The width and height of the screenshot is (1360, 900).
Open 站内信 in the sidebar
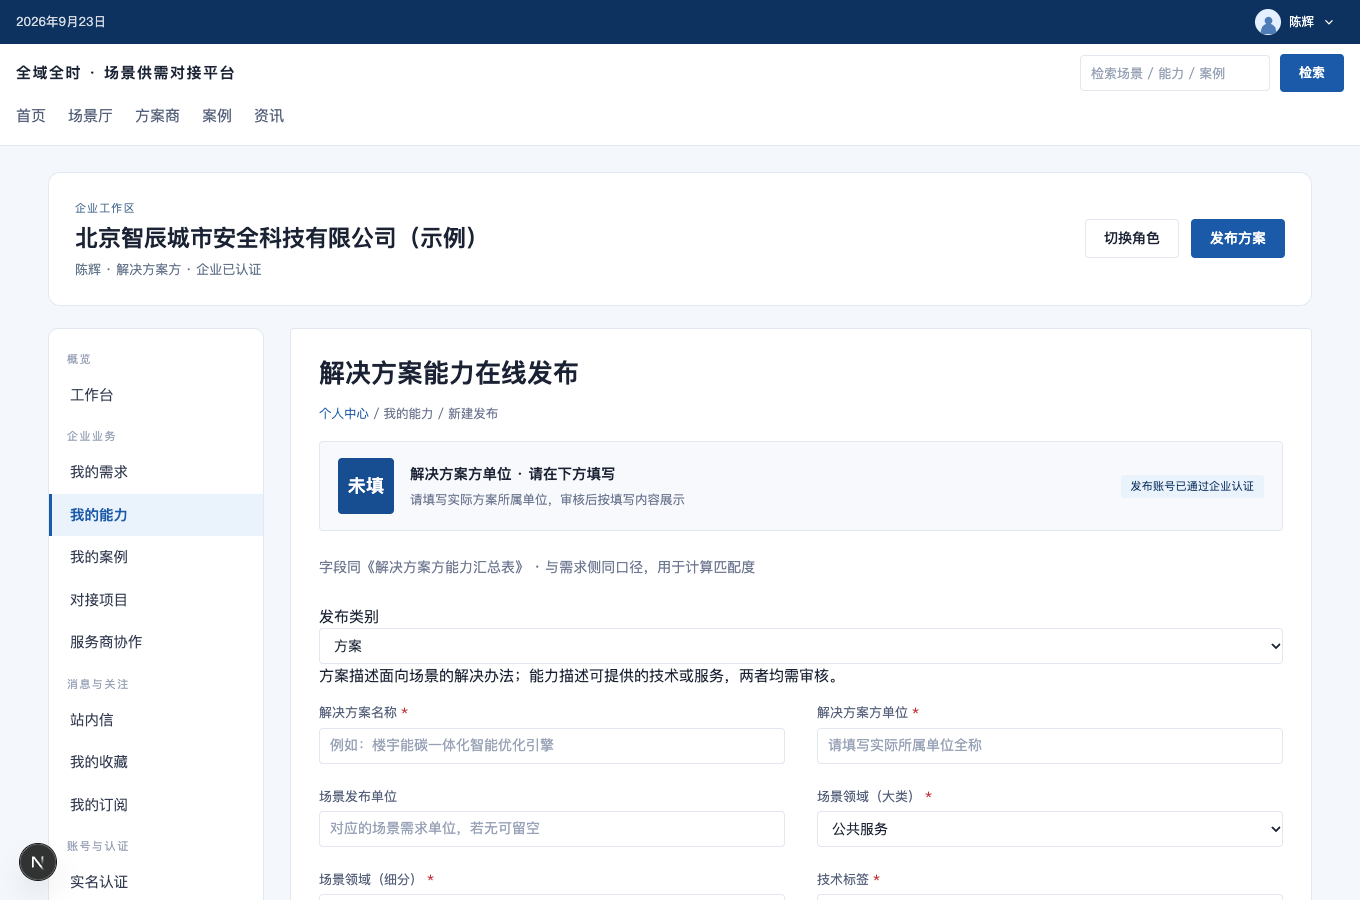pyautogui.click(x=156, y=720)
